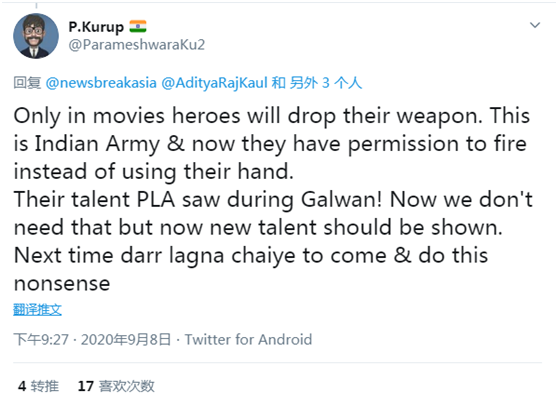The width and height of the screenshot is (558, 408).
Task: Click the word 'Galwan!' in the tweet
Action: tap(341, 200)
